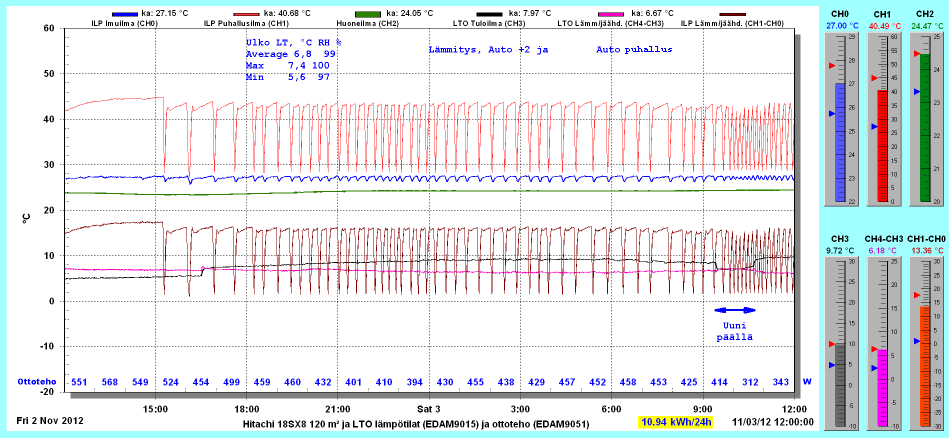Click the Ottoteho label at the chart's left
The height and width of the screenshot is (438, 949).
(36, 382)
